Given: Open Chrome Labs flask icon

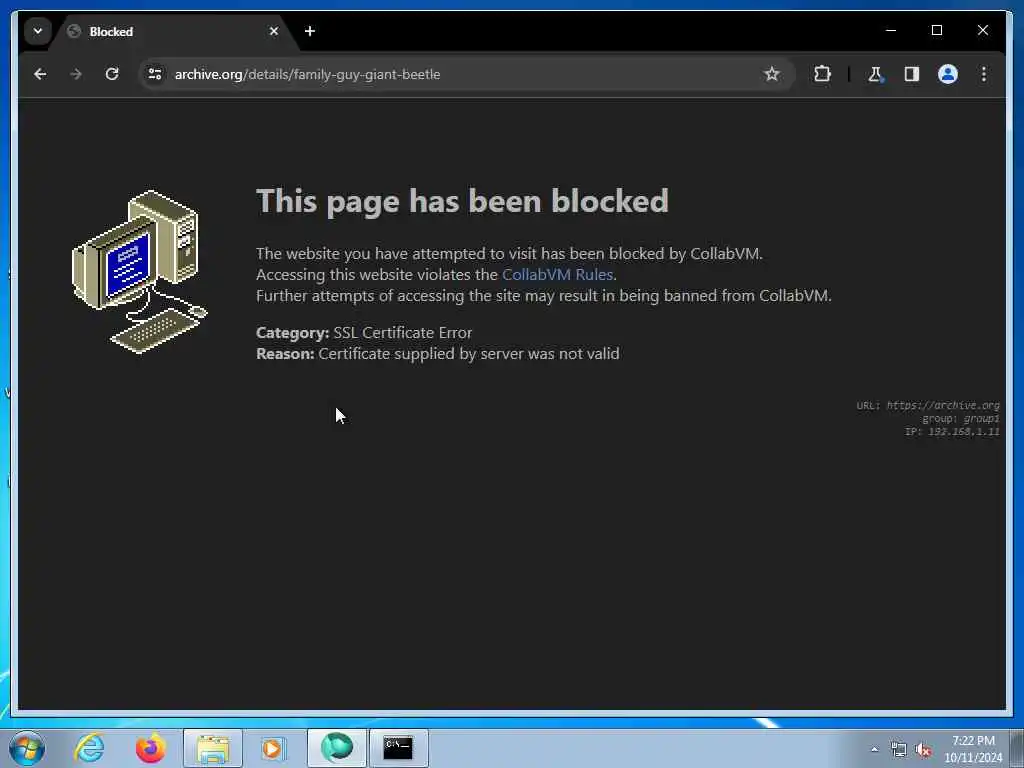Looking at the screenshot, I should click(875, 74).
